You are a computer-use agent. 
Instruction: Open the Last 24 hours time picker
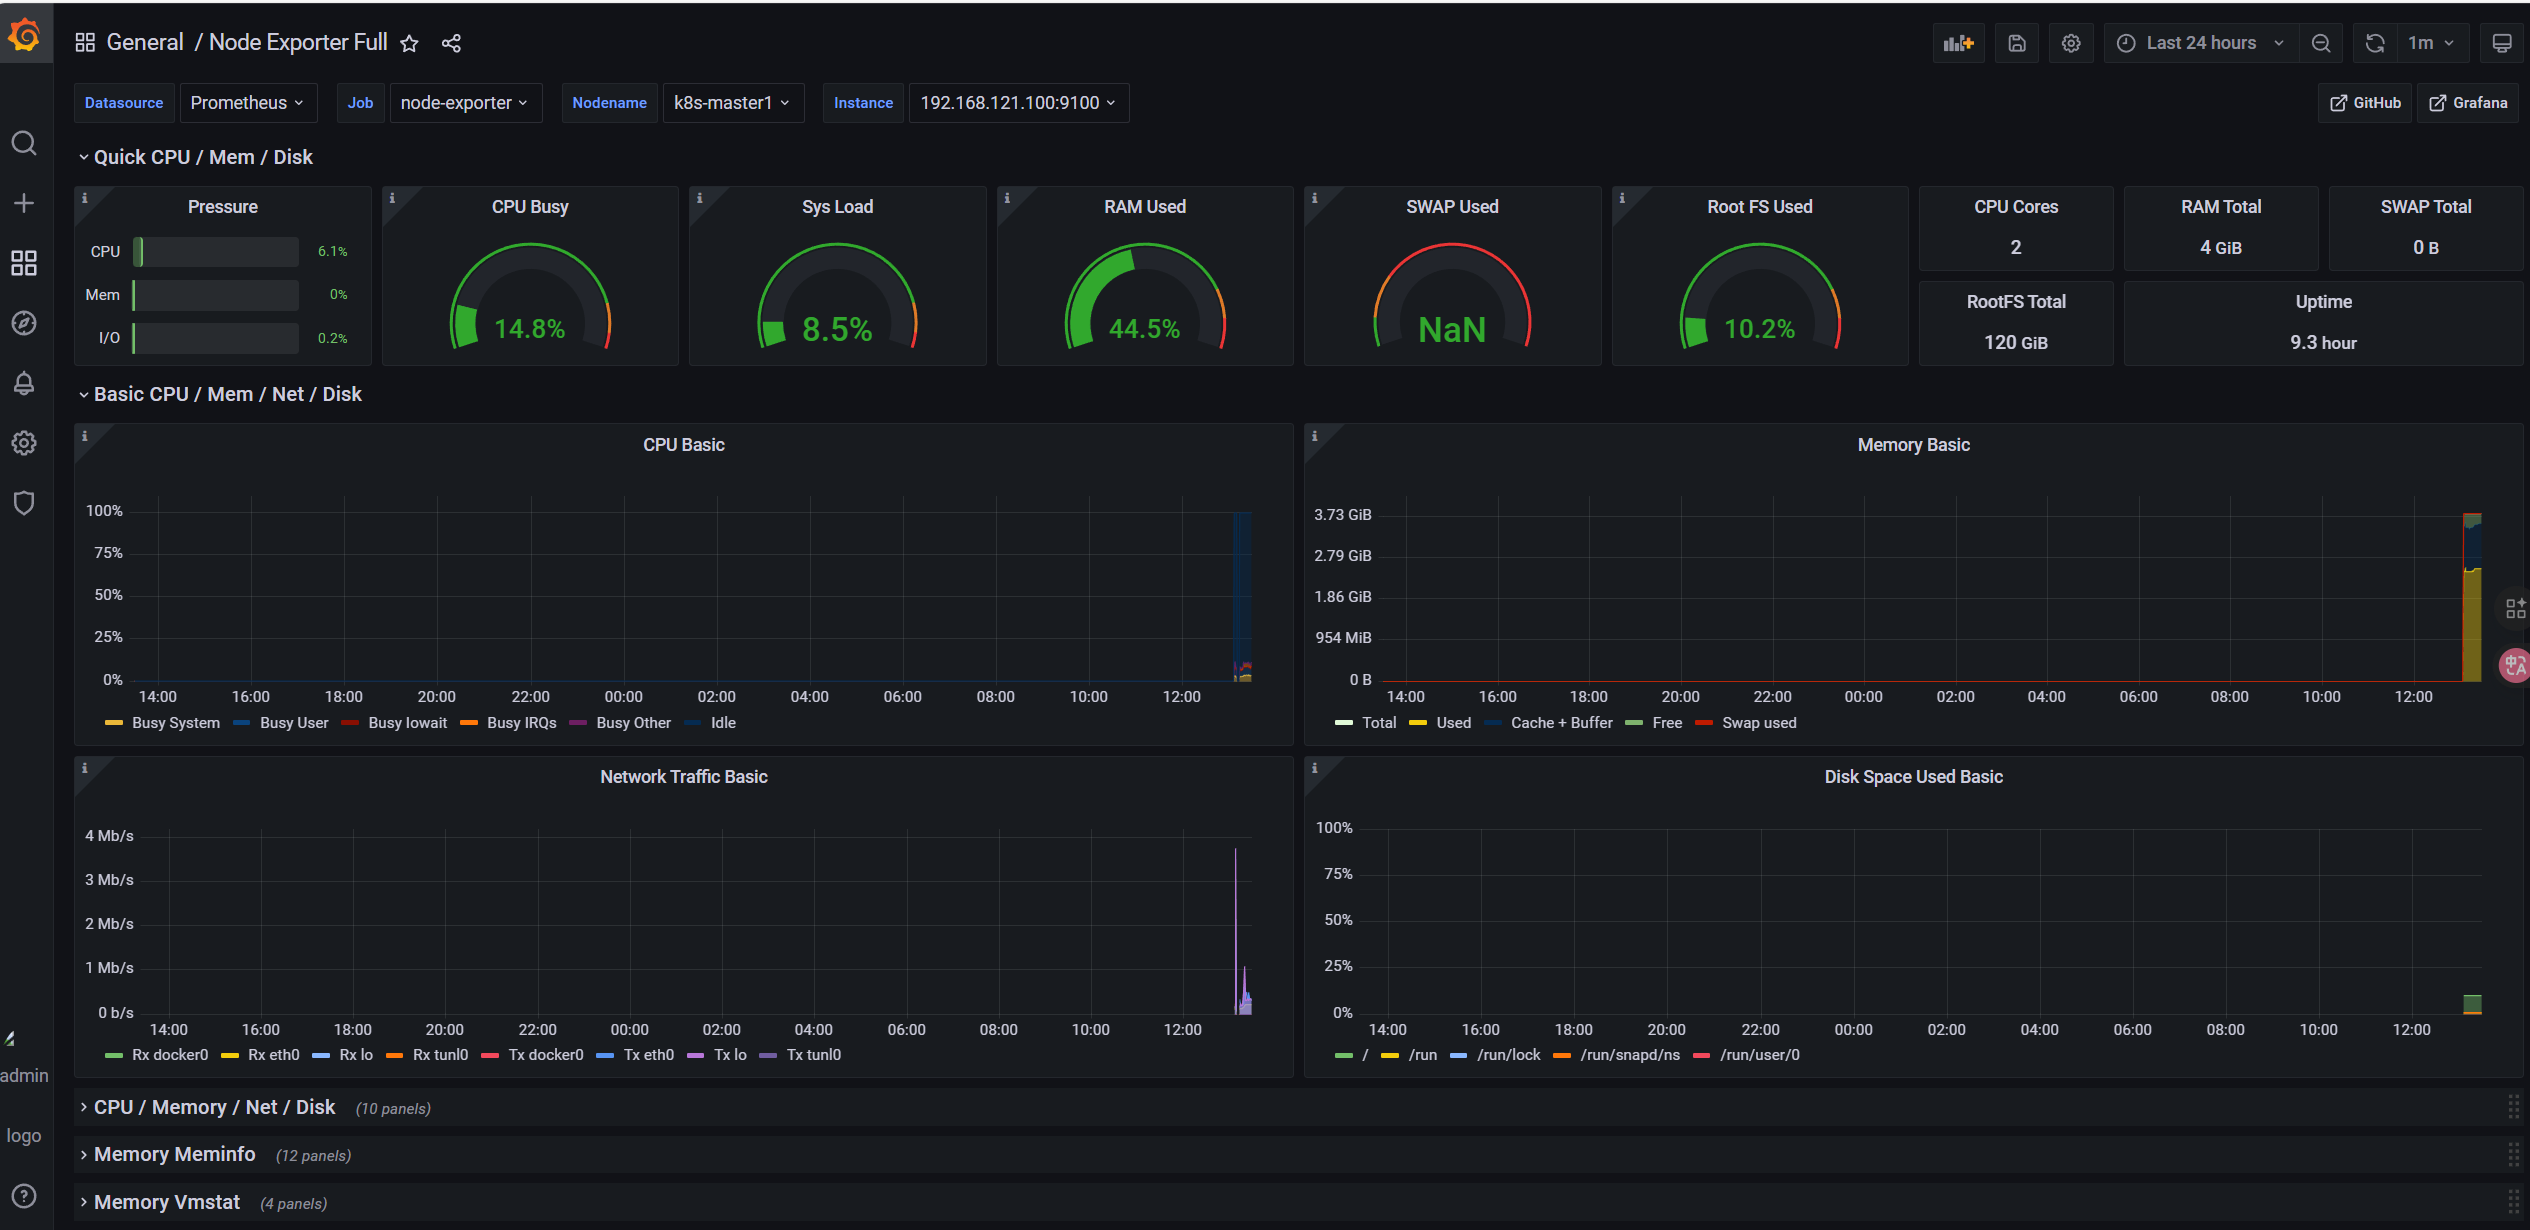click(x=2201, y=43)
